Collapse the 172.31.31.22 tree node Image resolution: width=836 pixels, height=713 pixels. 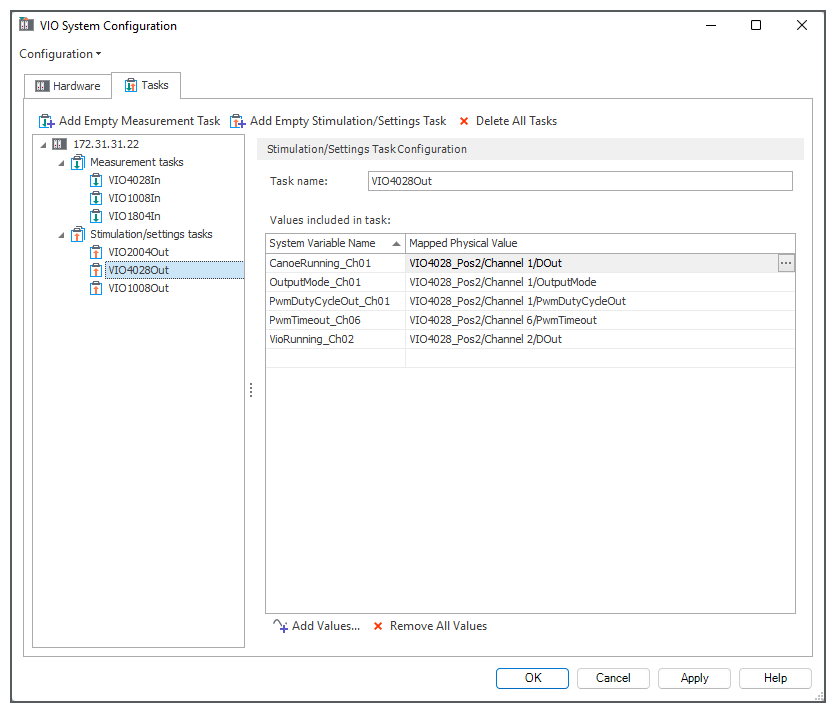click(44, 145)
